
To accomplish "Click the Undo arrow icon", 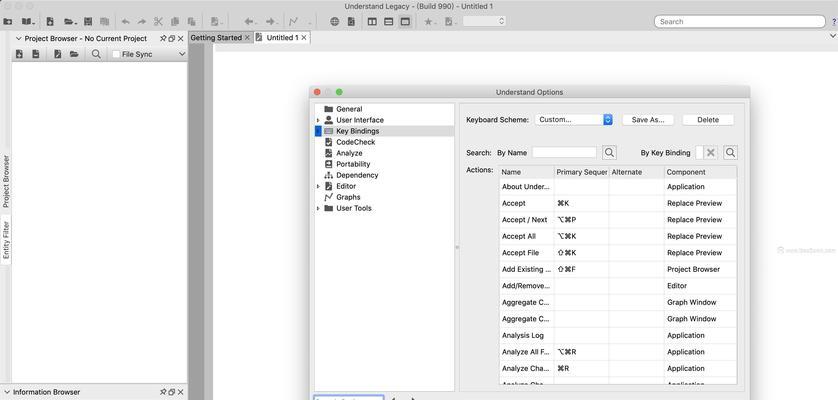I will coord(126,22).
